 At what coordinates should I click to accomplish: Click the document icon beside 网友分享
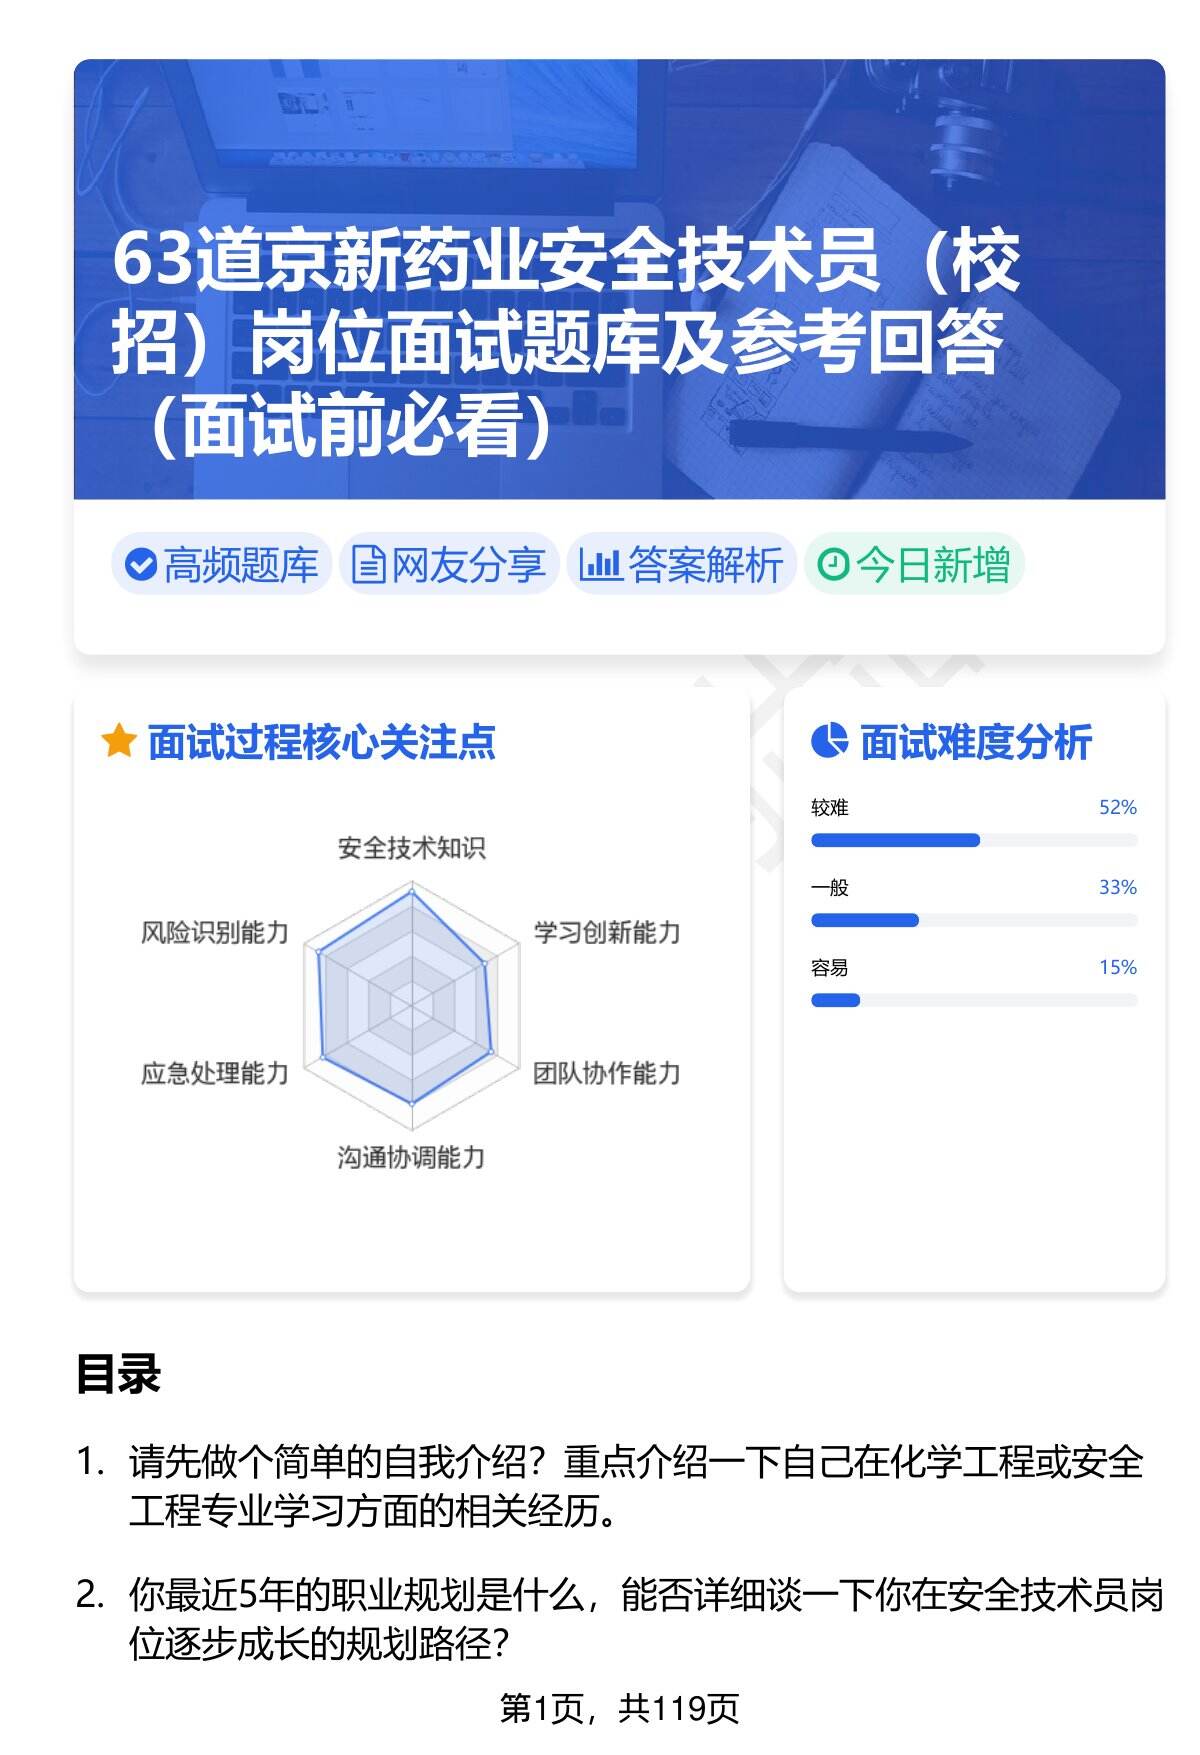[368, 565]
